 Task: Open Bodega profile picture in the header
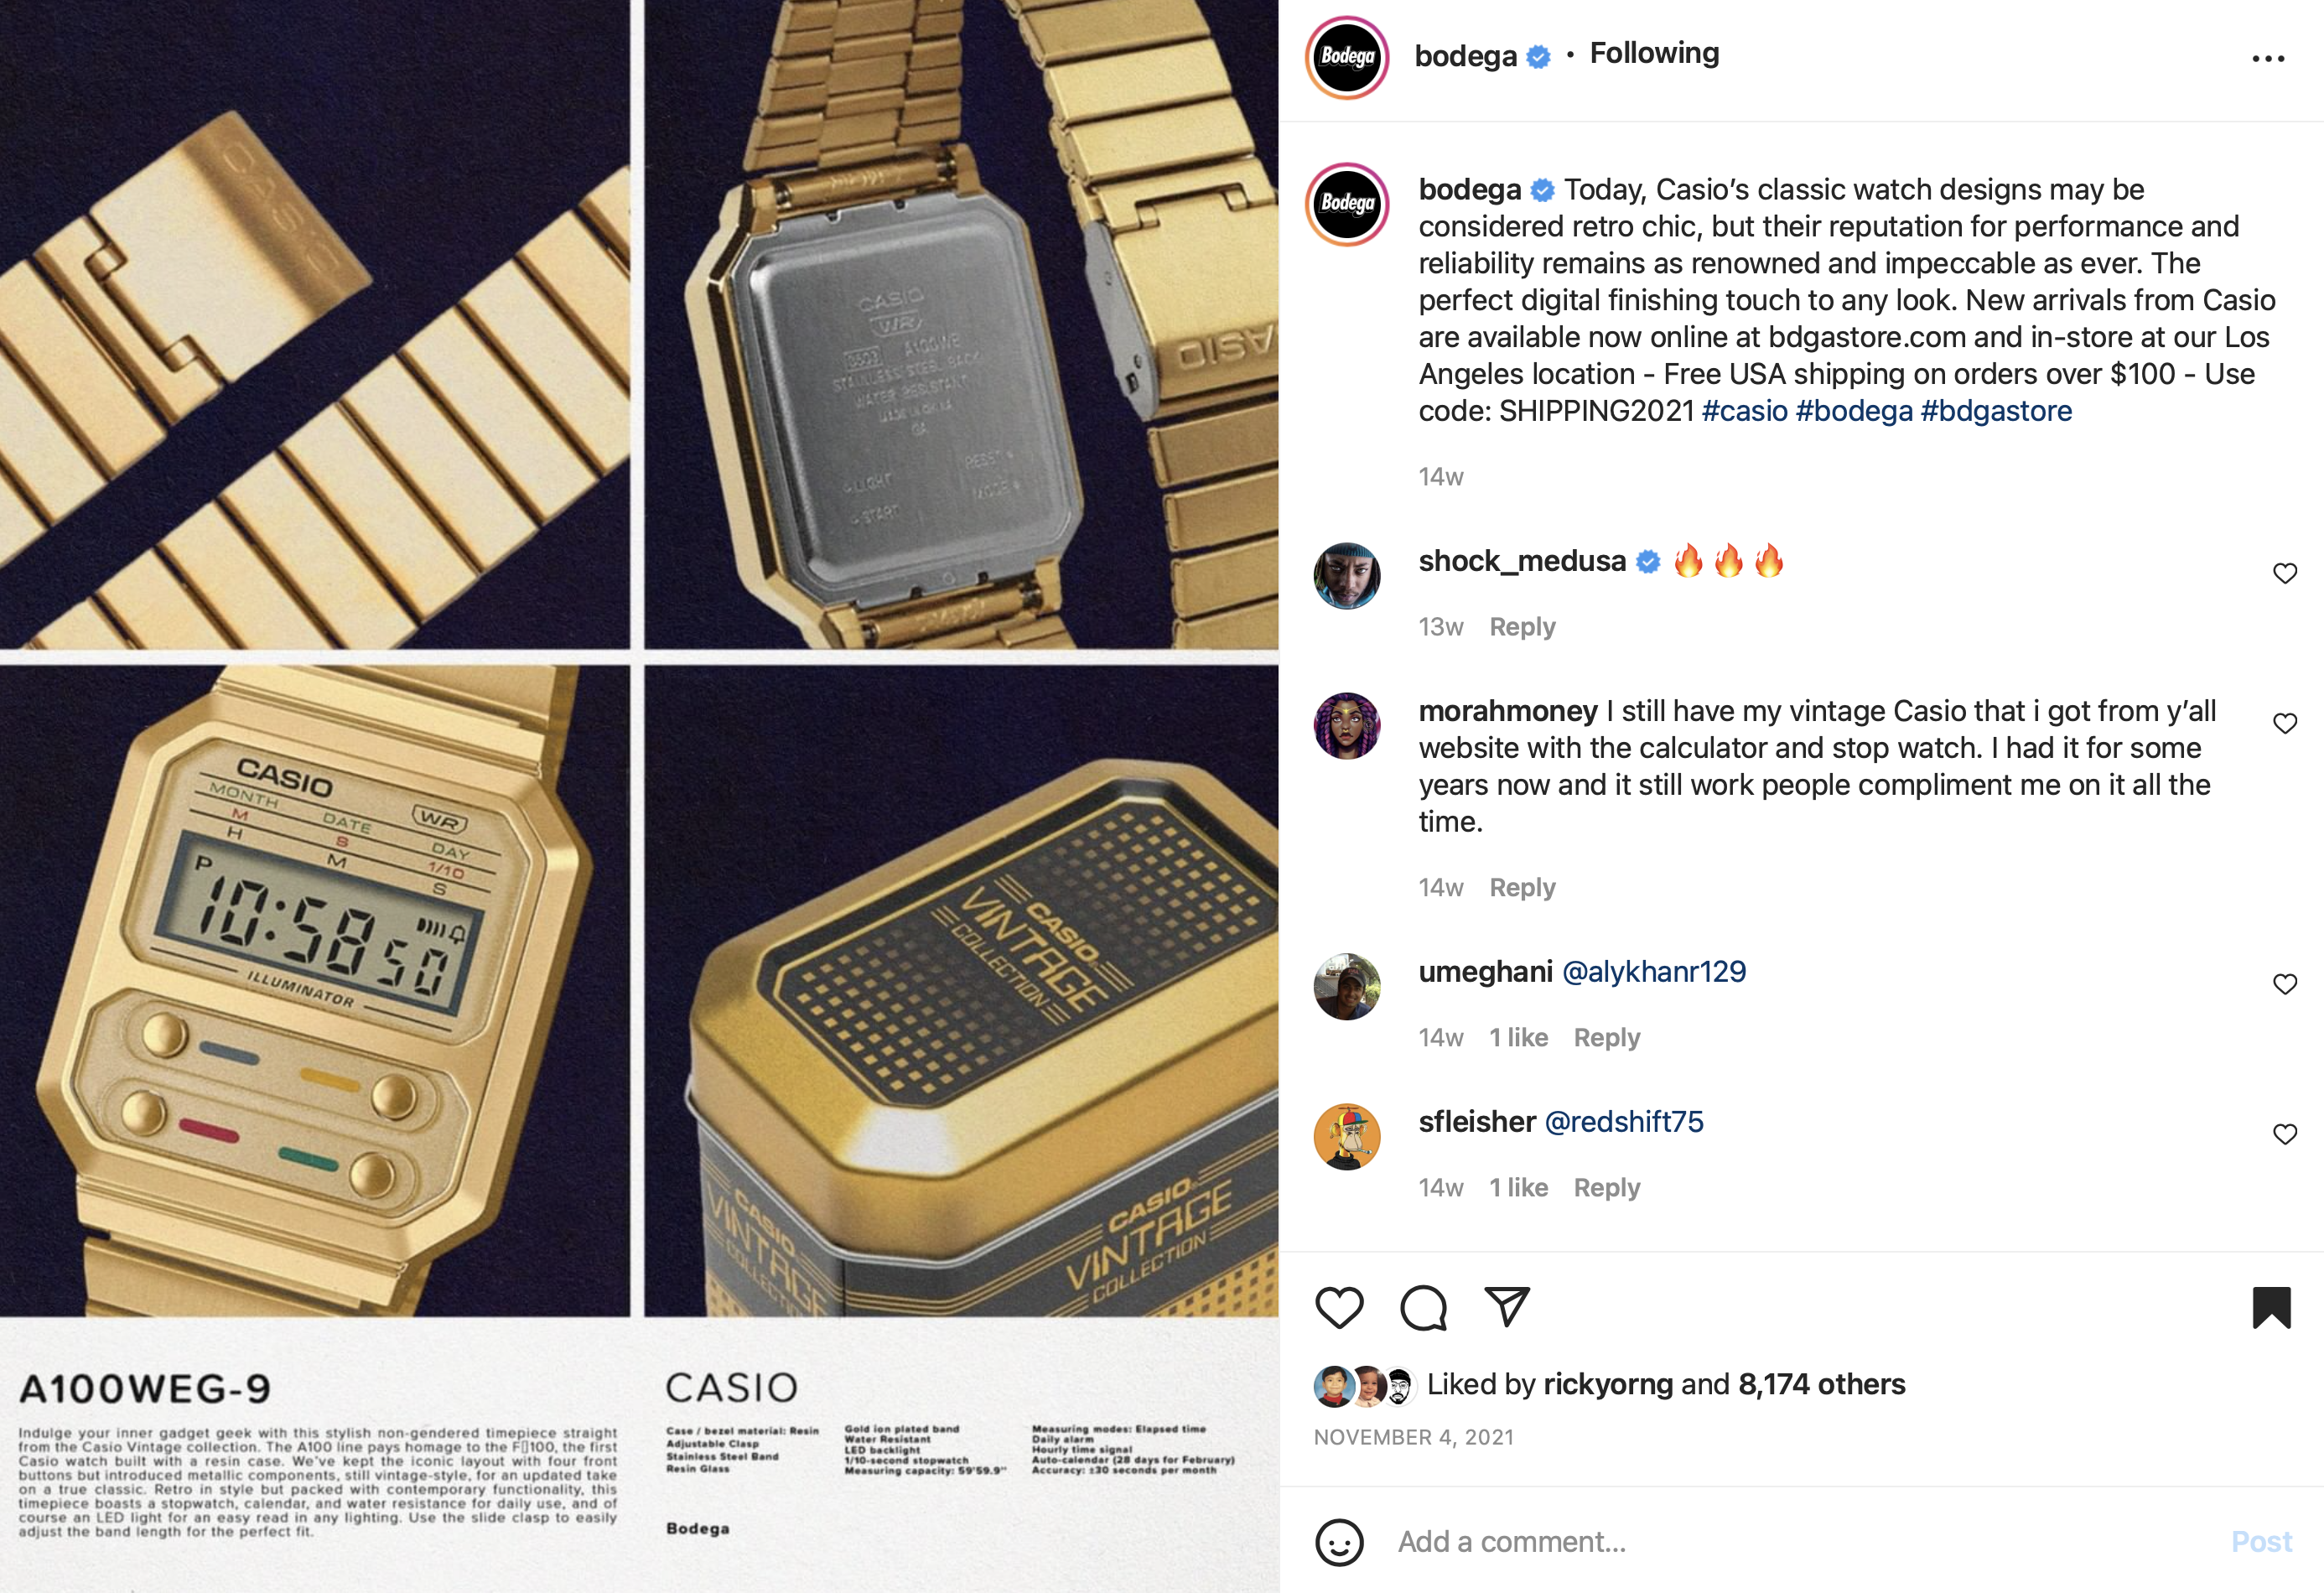click(x=1347, y=57)
